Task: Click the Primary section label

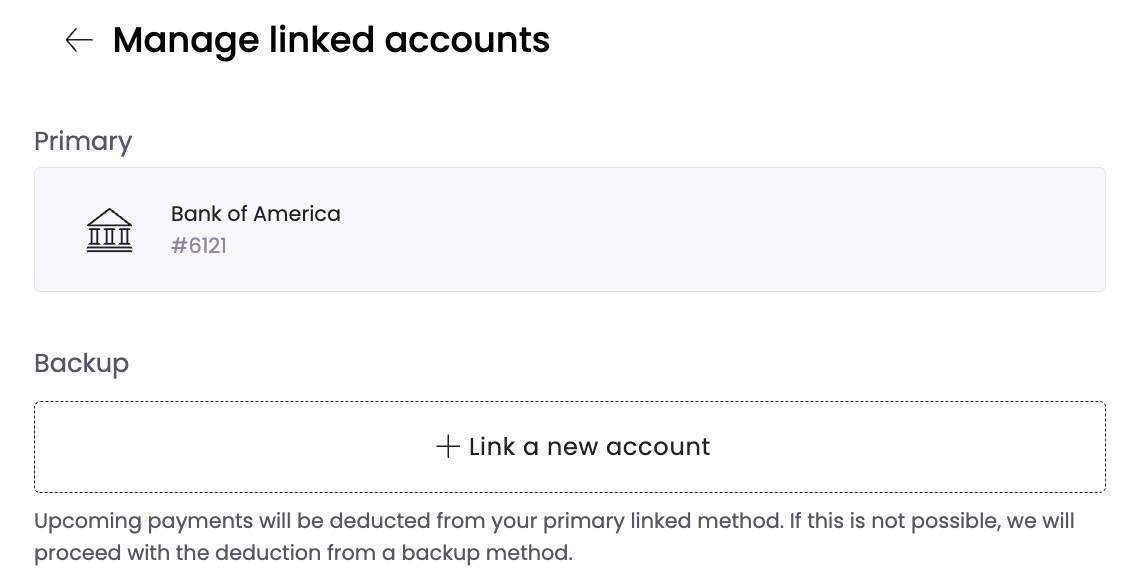Action: [x=83, y=142]
